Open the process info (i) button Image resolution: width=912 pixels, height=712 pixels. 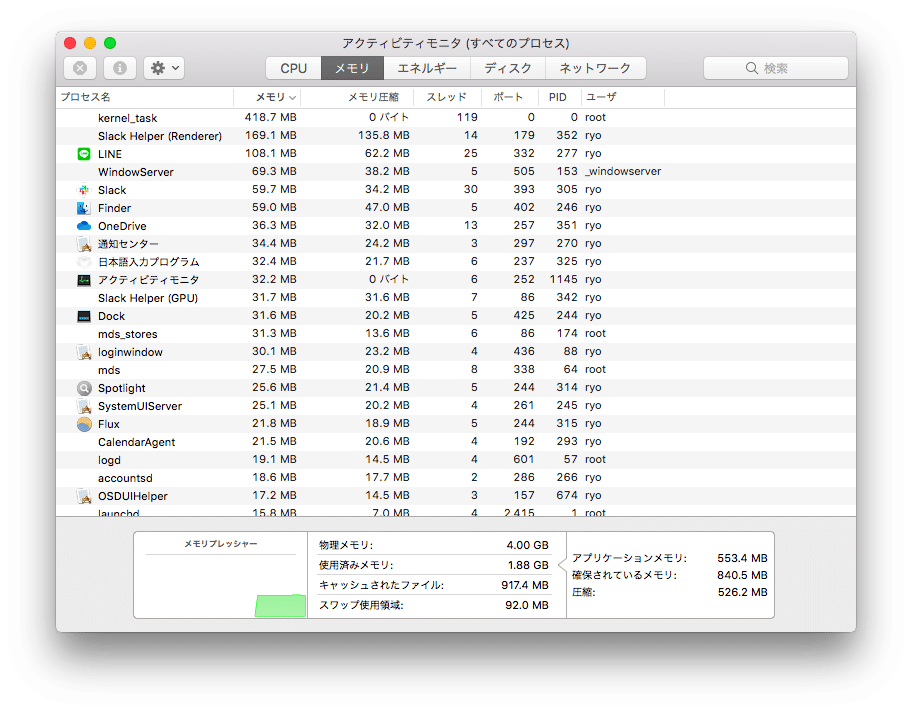coord(120,68)
